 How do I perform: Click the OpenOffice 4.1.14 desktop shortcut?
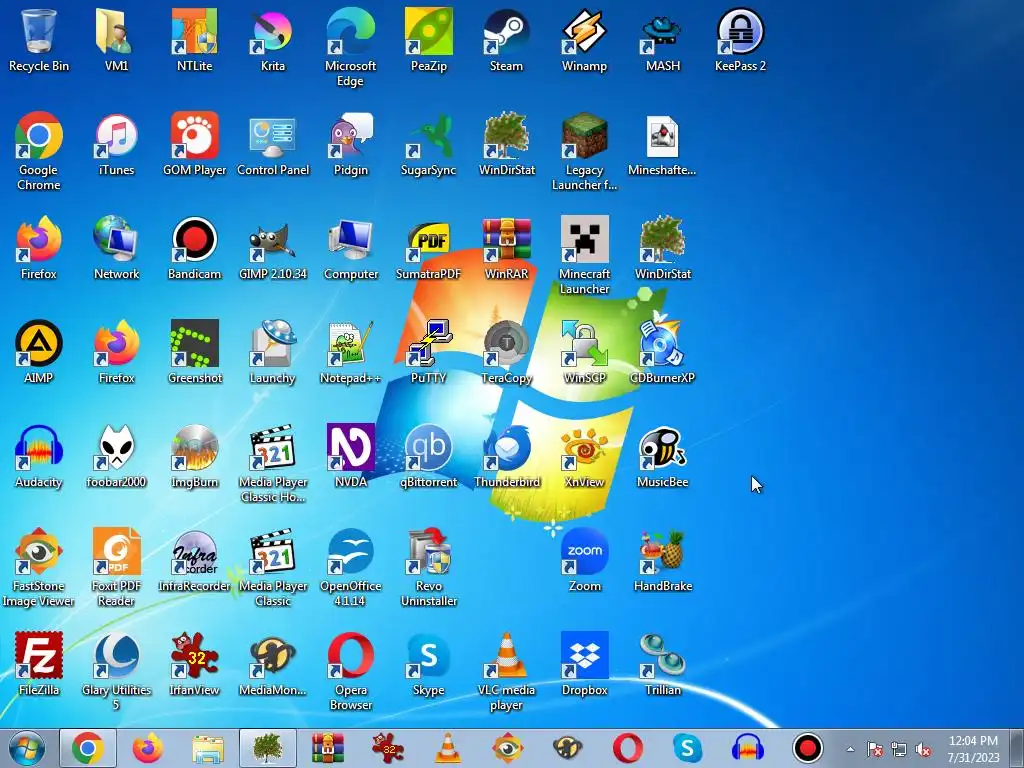[x=350, y=567]
